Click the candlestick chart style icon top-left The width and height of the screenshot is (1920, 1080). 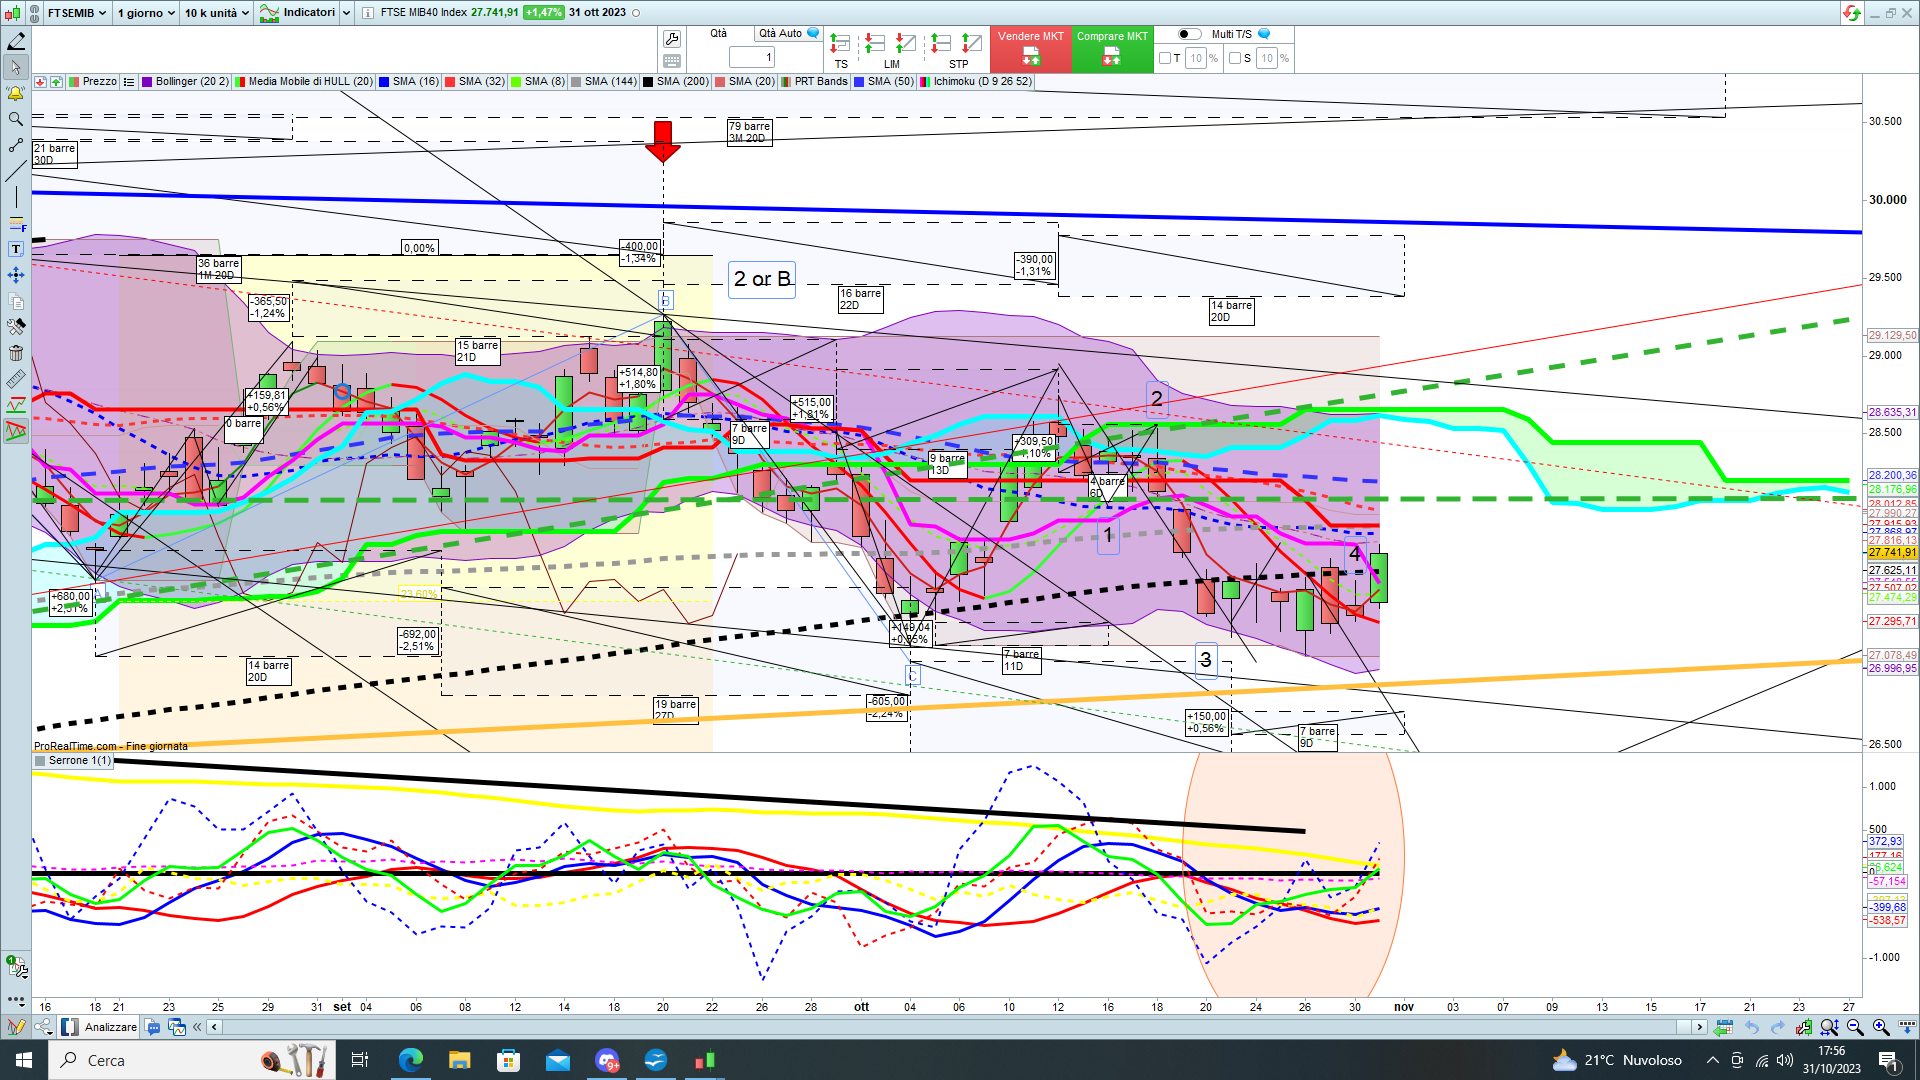coord(12,13)
